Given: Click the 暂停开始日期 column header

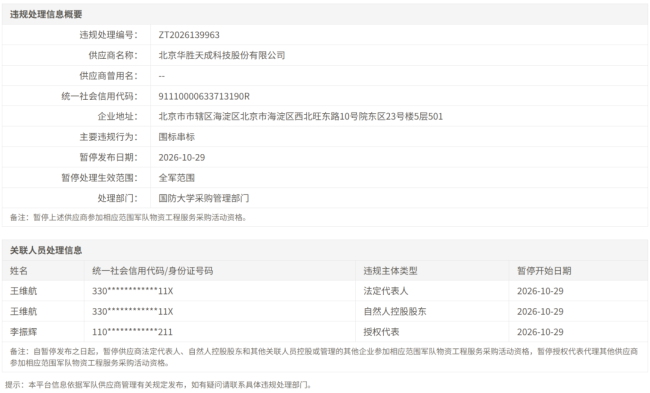Looking at the screenshot, I should pos(544,271).
